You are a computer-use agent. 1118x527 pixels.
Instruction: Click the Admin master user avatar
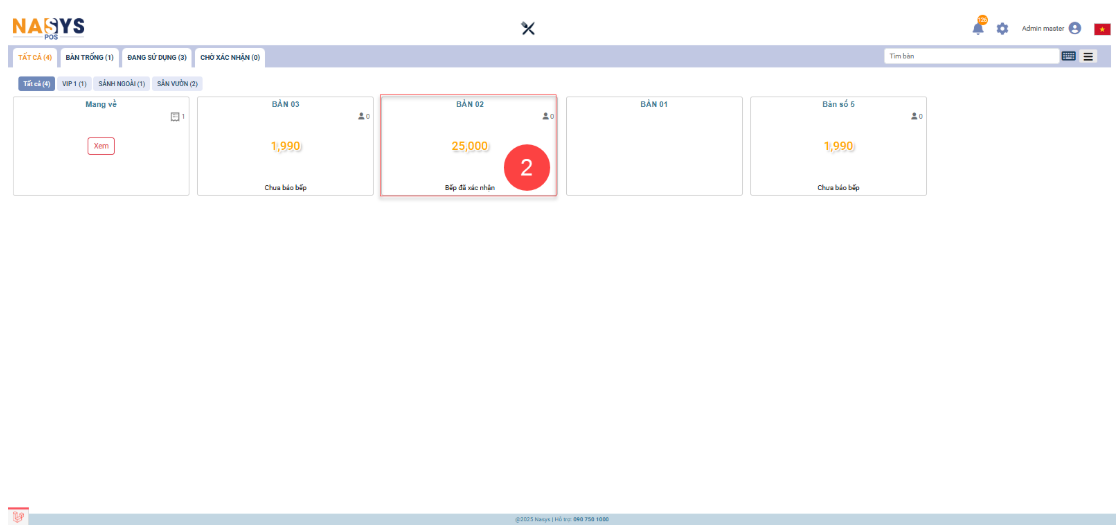(x=1075, y=29)
